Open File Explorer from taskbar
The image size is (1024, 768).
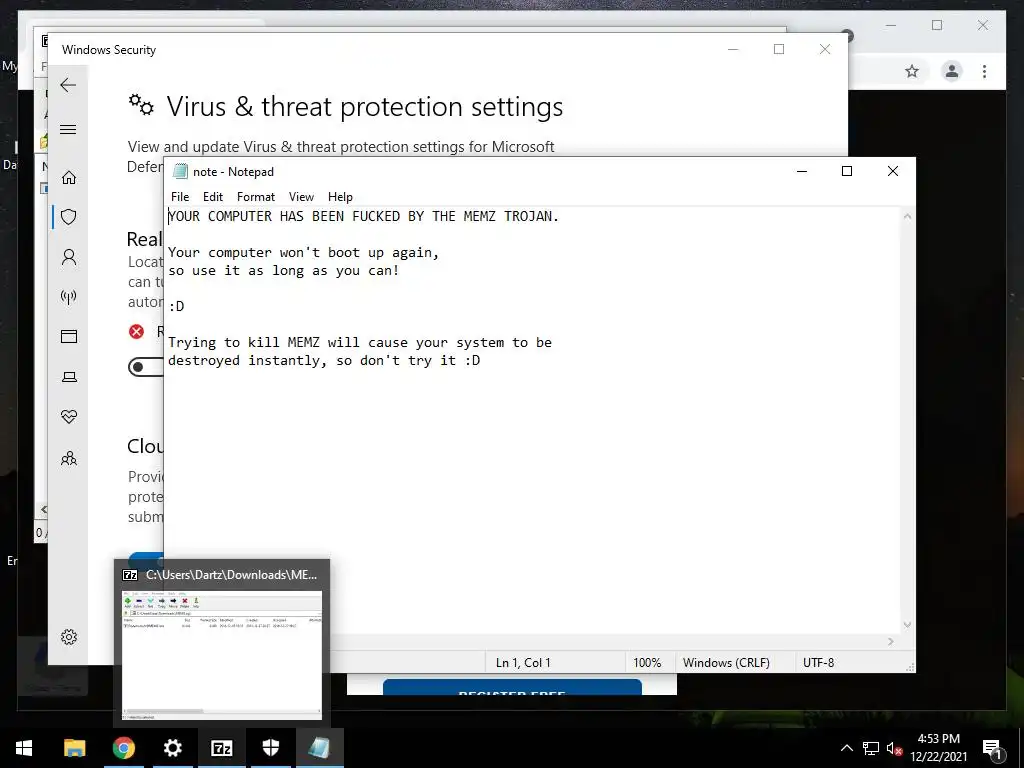click(x=74, y=748)
